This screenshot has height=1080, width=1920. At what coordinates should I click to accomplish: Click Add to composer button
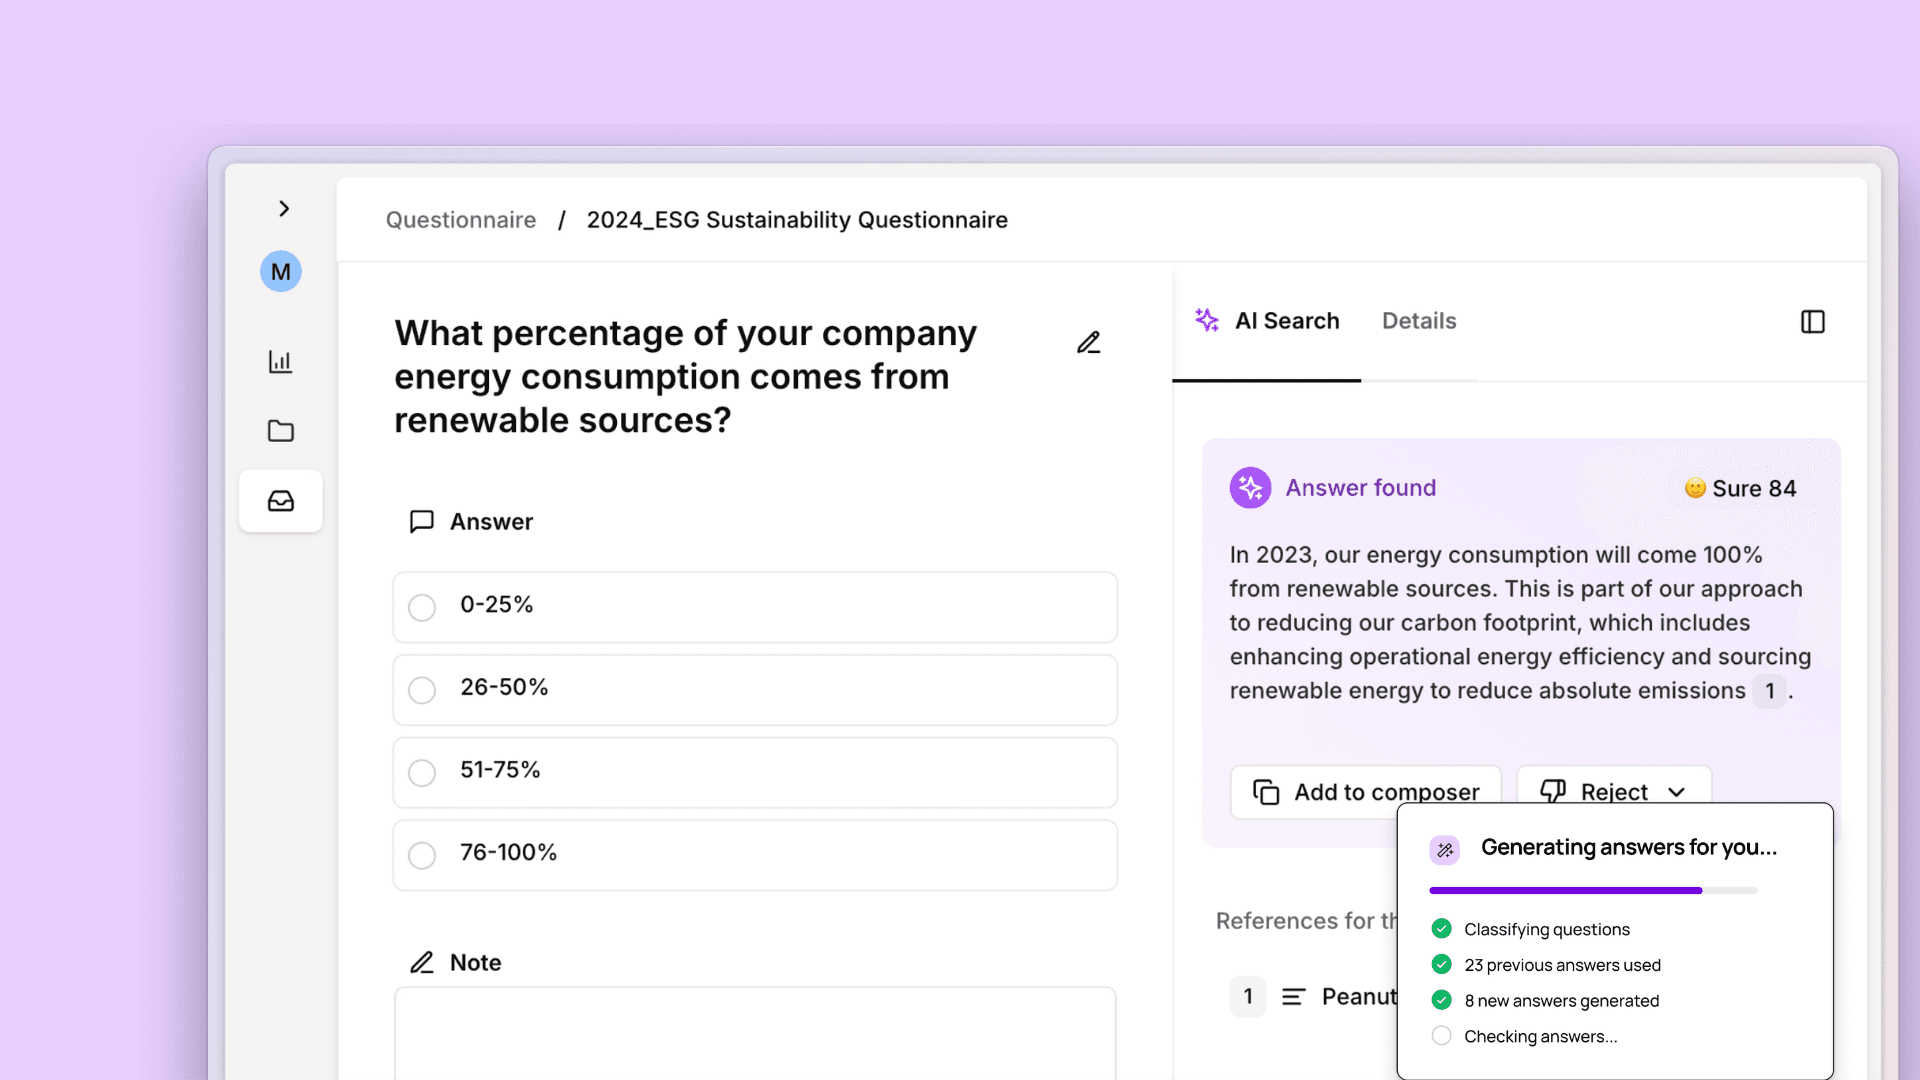point(1366,792)
